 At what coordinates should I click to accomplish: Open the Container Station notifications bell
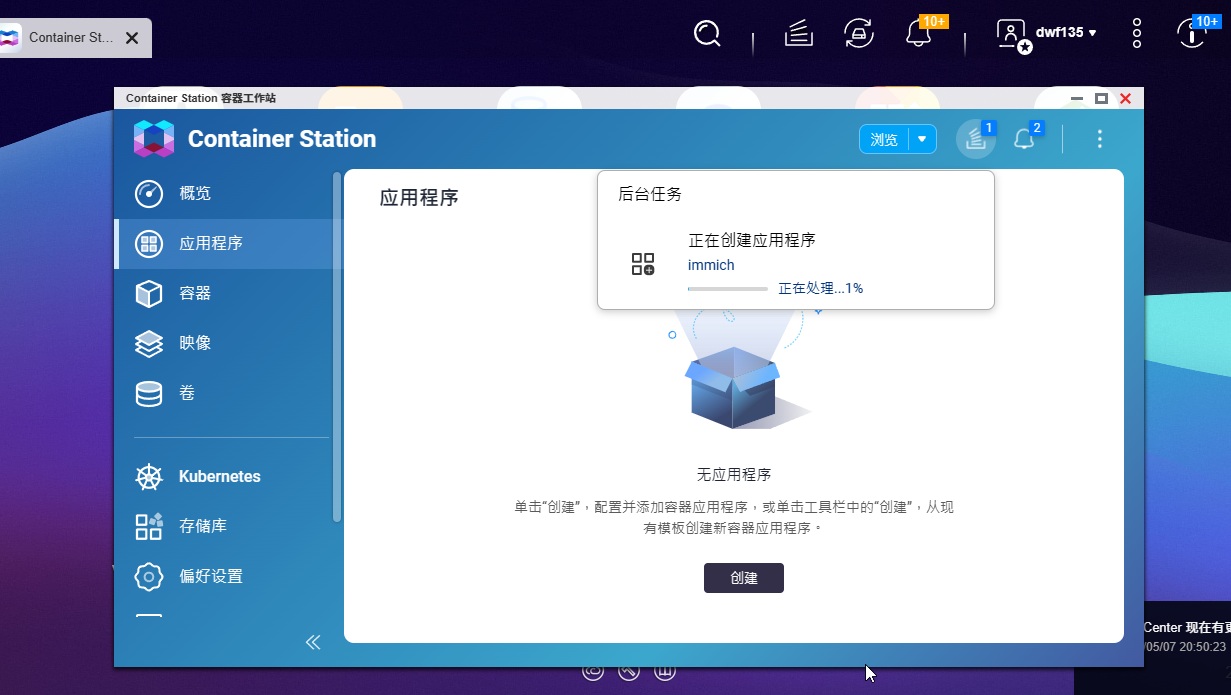[1024, 139]
